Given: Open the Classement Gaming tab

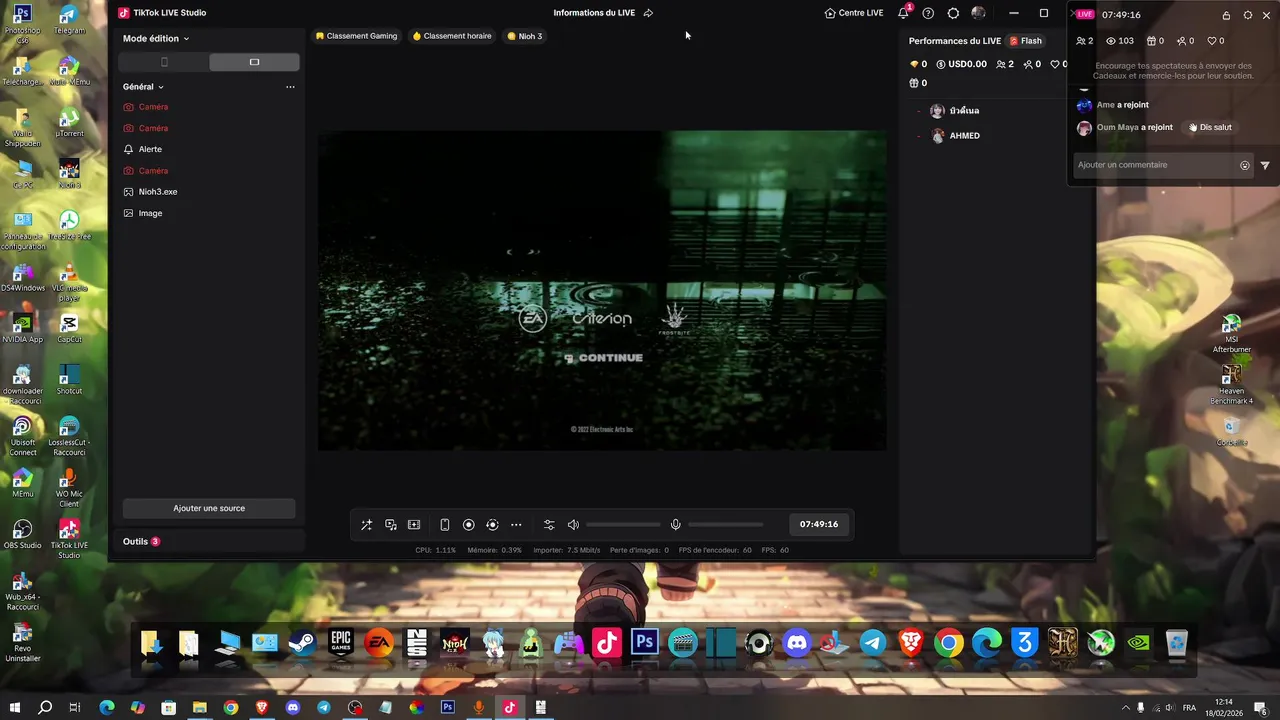Looking at the screenshot, I should (x=356, y=36).
